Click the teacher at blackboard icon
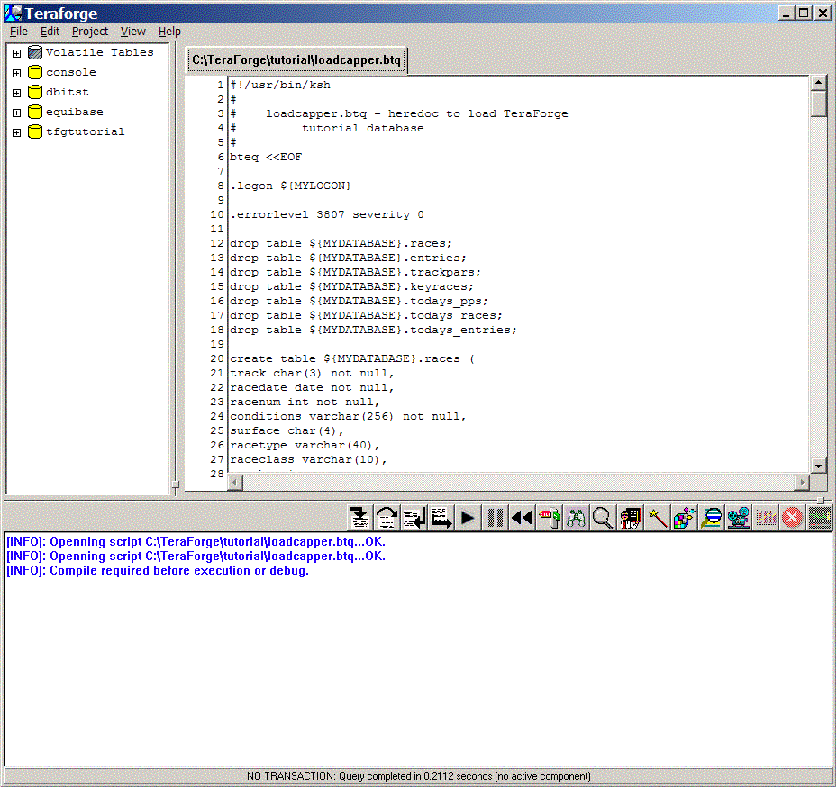 coord(630,517)
